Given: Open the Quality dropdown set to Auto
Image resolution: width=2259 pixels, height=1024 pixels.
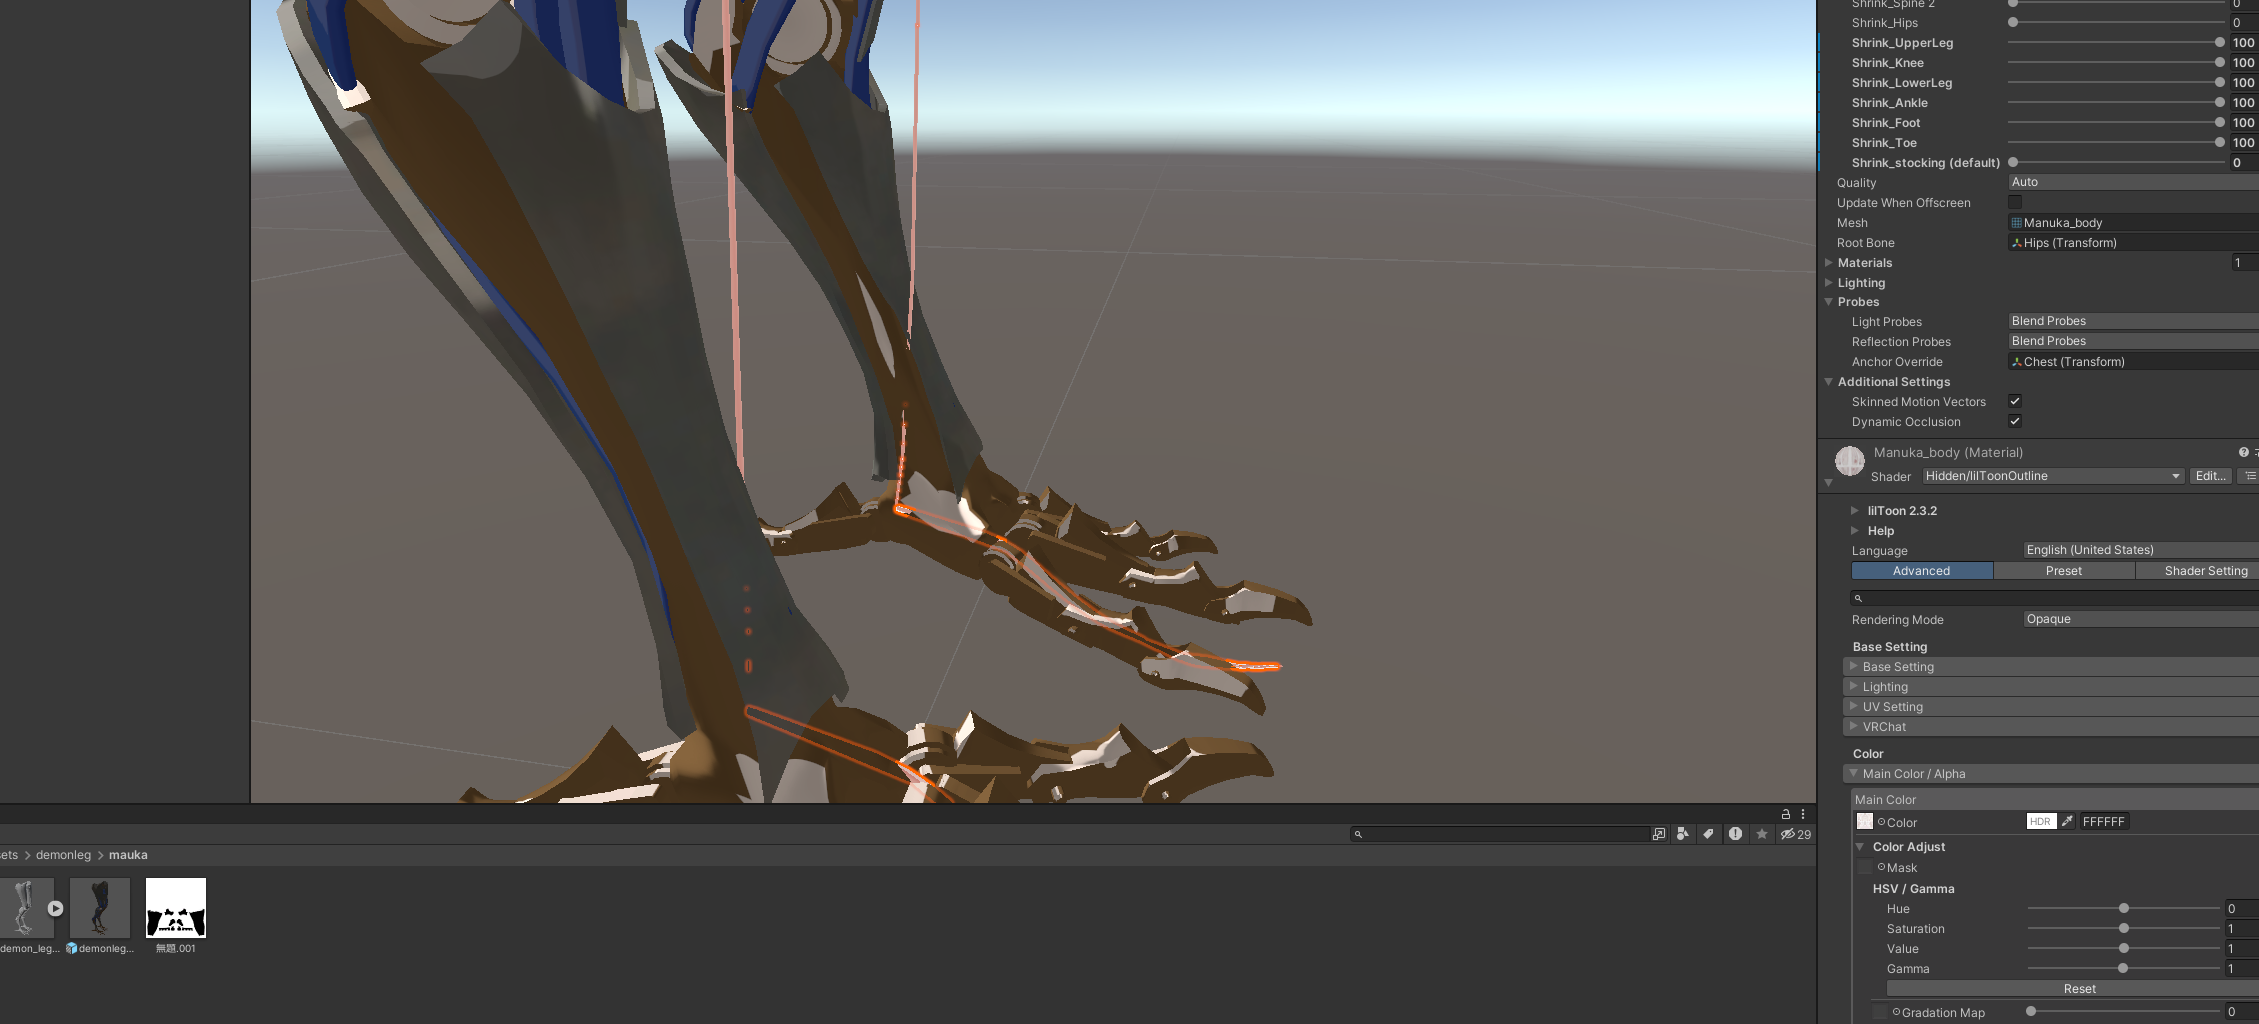Looking at the screenshot, I should click(x=2133, y=182).
